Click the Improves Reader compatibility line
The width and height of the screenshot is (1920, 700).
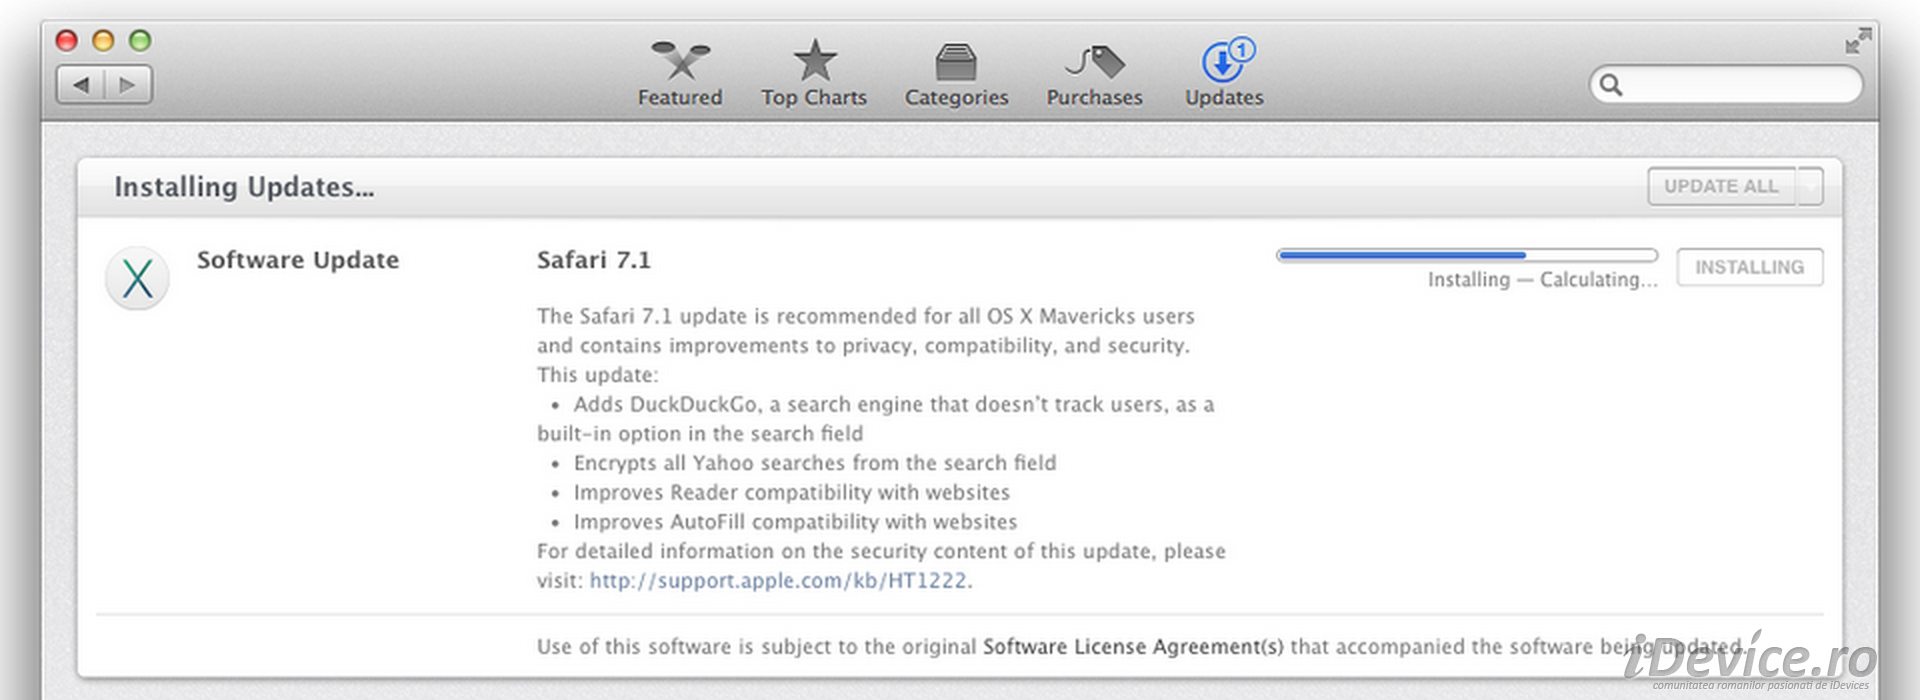click(791, 493)
